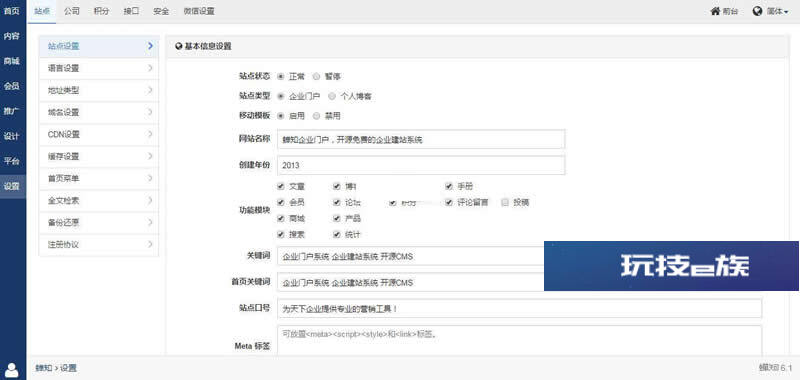This screenshot has height=380, width=800.
Task: Switch to the 积分 tab
Action: [101, 11]
